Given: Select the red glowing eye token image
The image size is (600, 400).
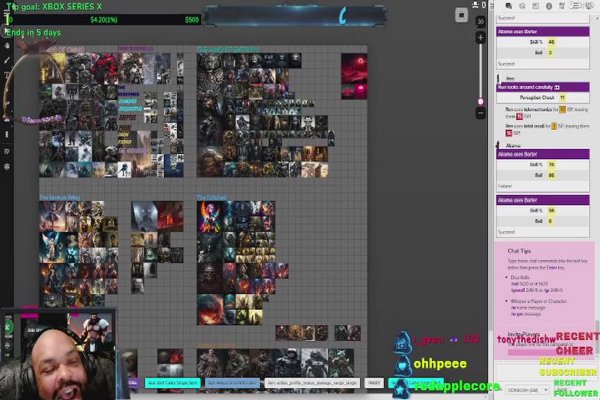Looking at the screenshot, I should pyautogui.click(x=354, y=67).
